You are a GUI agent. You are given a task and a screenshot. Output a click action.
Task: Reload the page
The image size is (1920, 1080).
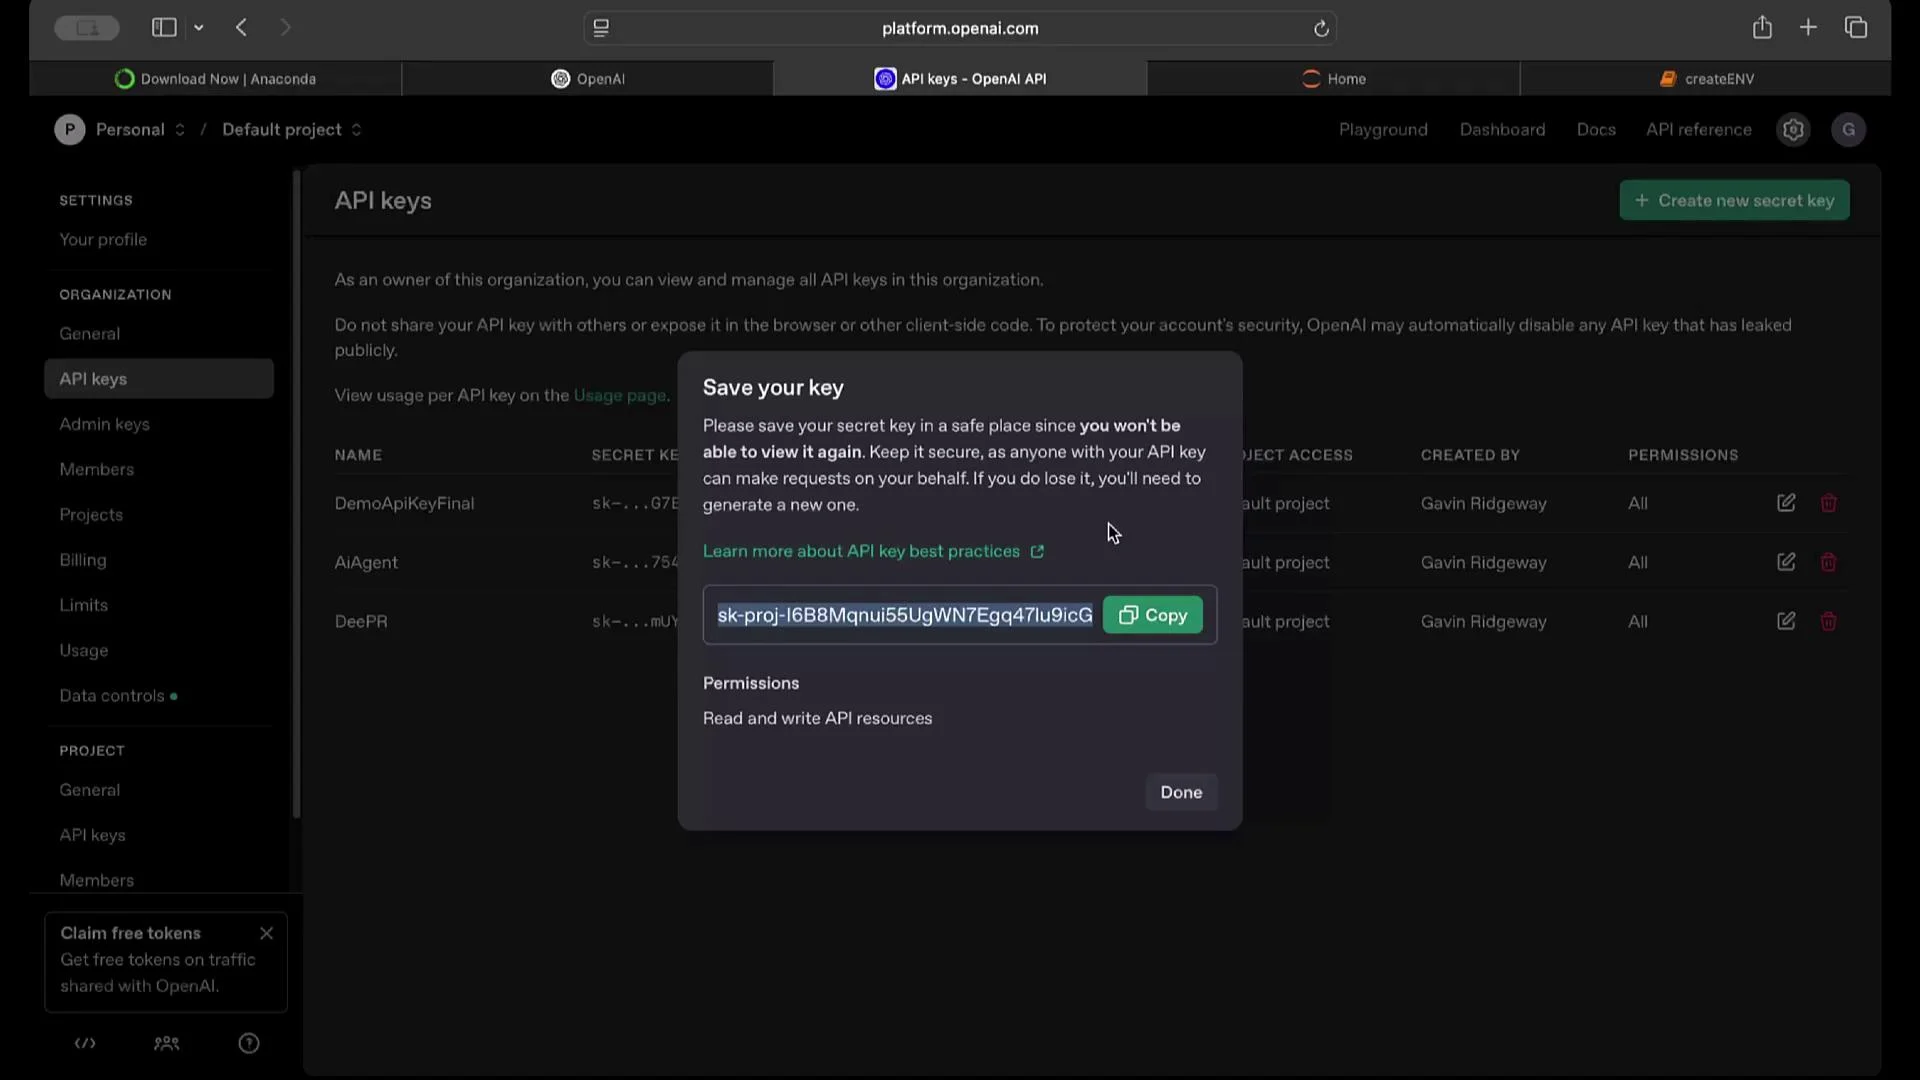pos(1321,29)
